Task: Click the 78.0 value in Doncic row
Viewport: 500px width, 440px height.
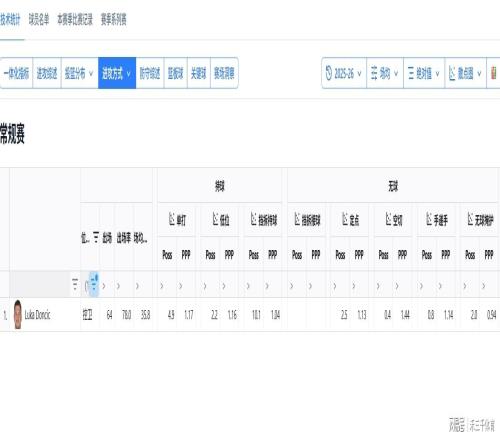Action: point(126,315)
